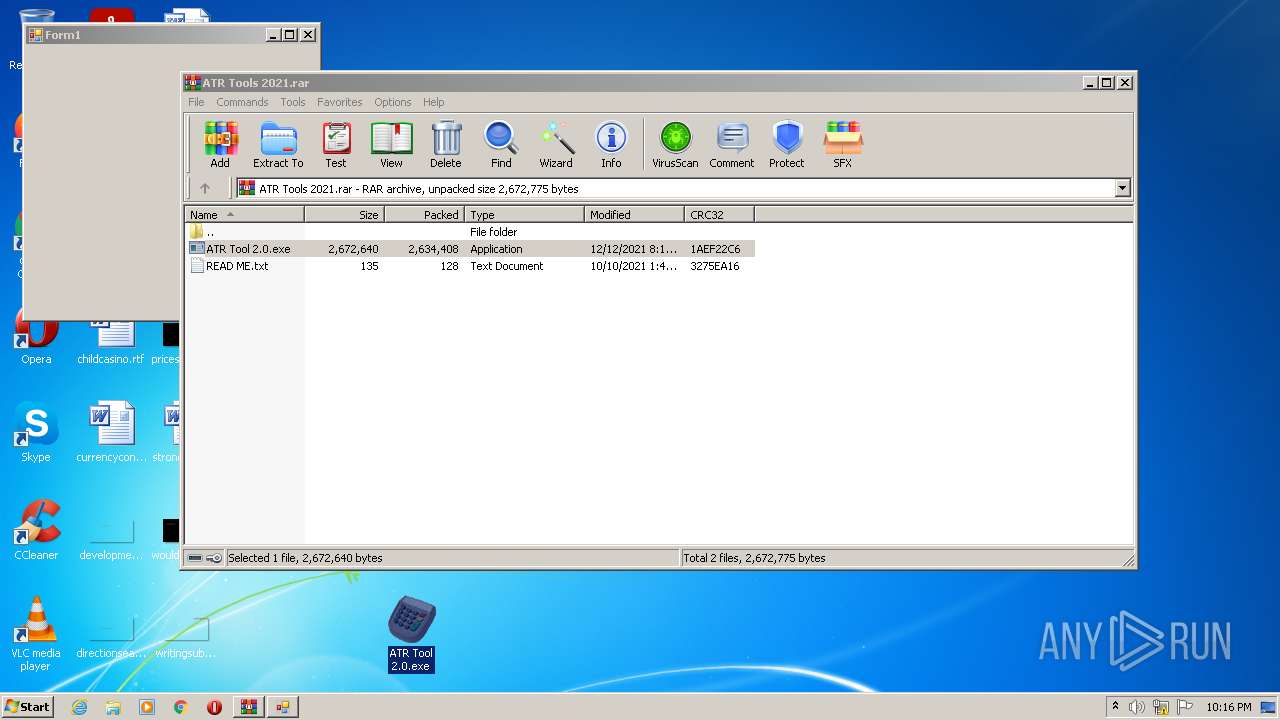The image size is (1280, 720).
Task: Open Windows Explorer folder from taskbar
Action: coord(113,707)
